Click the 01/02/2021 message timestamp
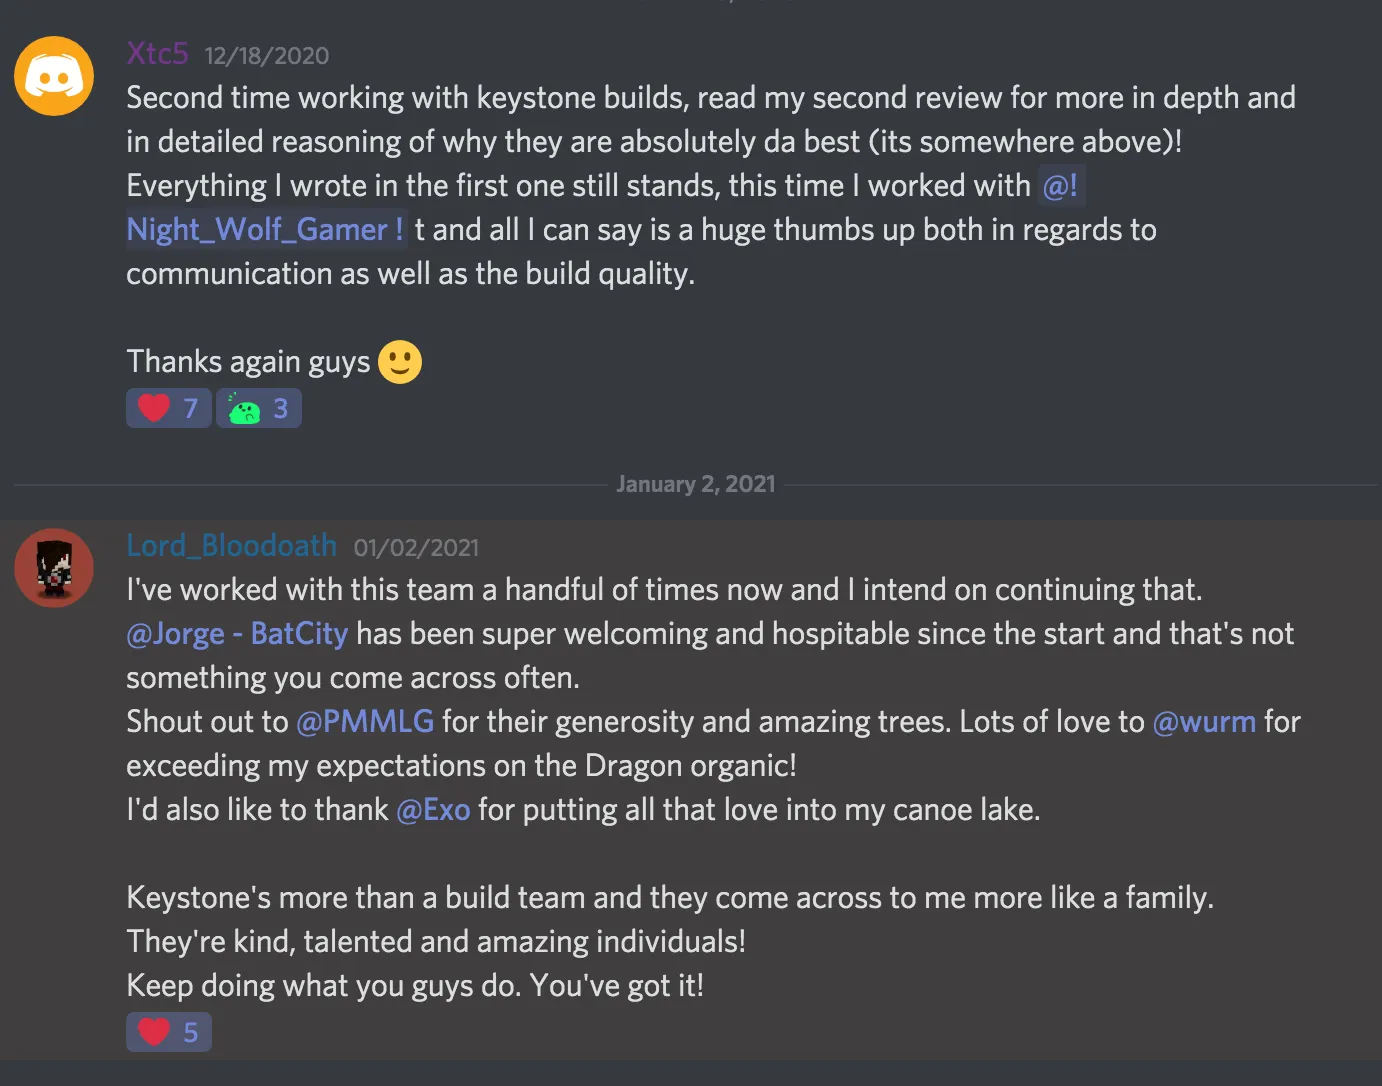1382x1086 pixels. (x=416, y=548)
